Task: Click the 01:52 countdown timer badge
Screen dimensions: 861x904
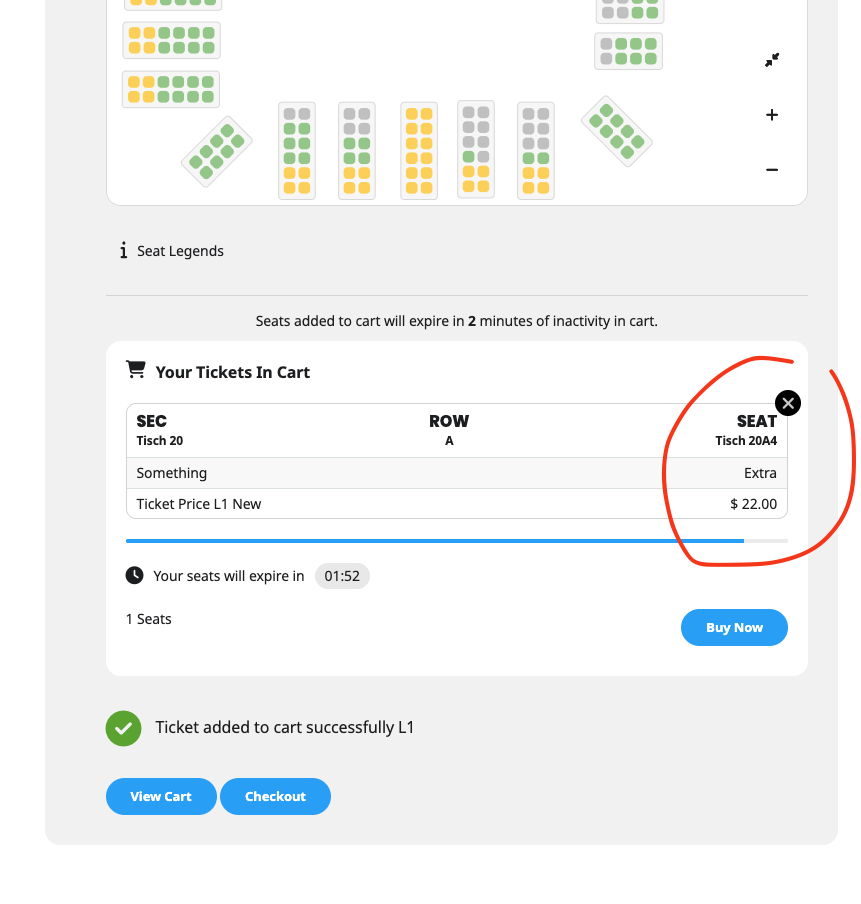Action: coord(342,576)
